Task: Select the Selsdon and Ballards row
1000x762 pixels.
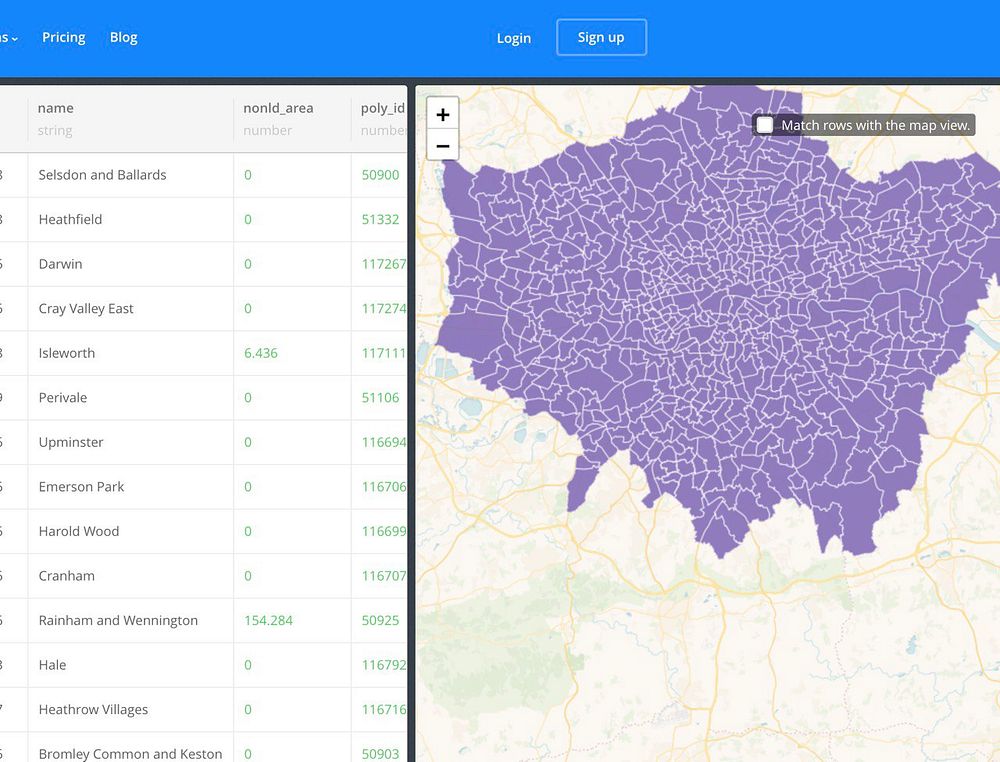Action: (x=203, y=175)
